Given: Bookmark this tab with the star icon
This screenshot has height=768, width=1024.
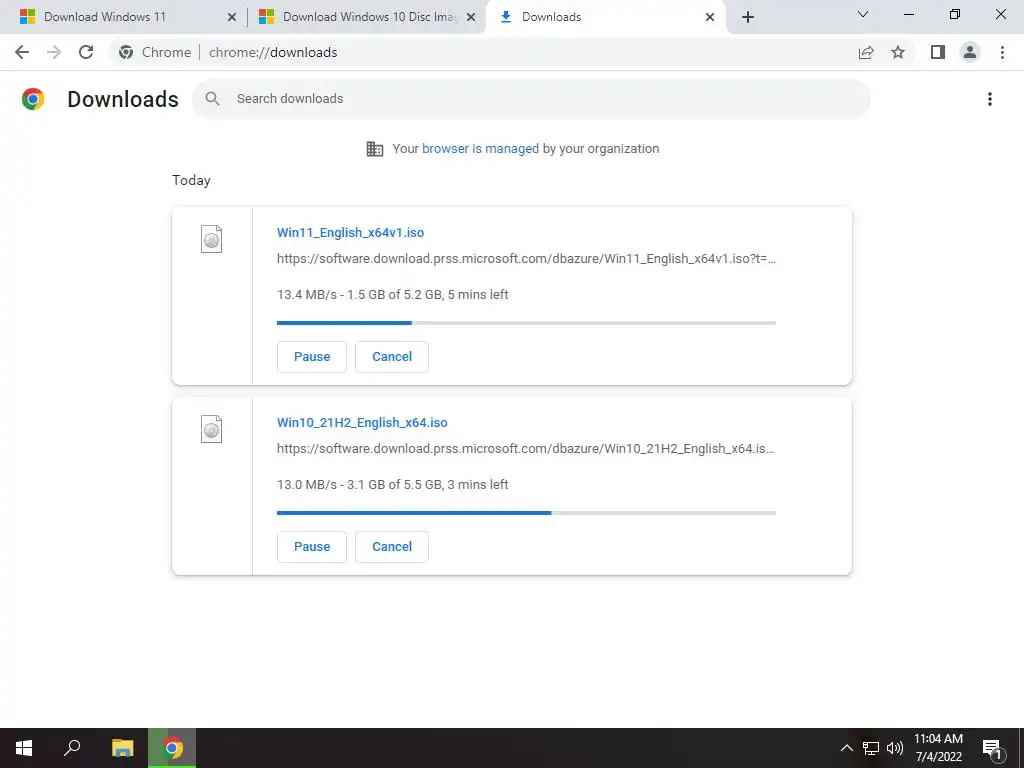Looking at the screenshot, I should [898, 52].
